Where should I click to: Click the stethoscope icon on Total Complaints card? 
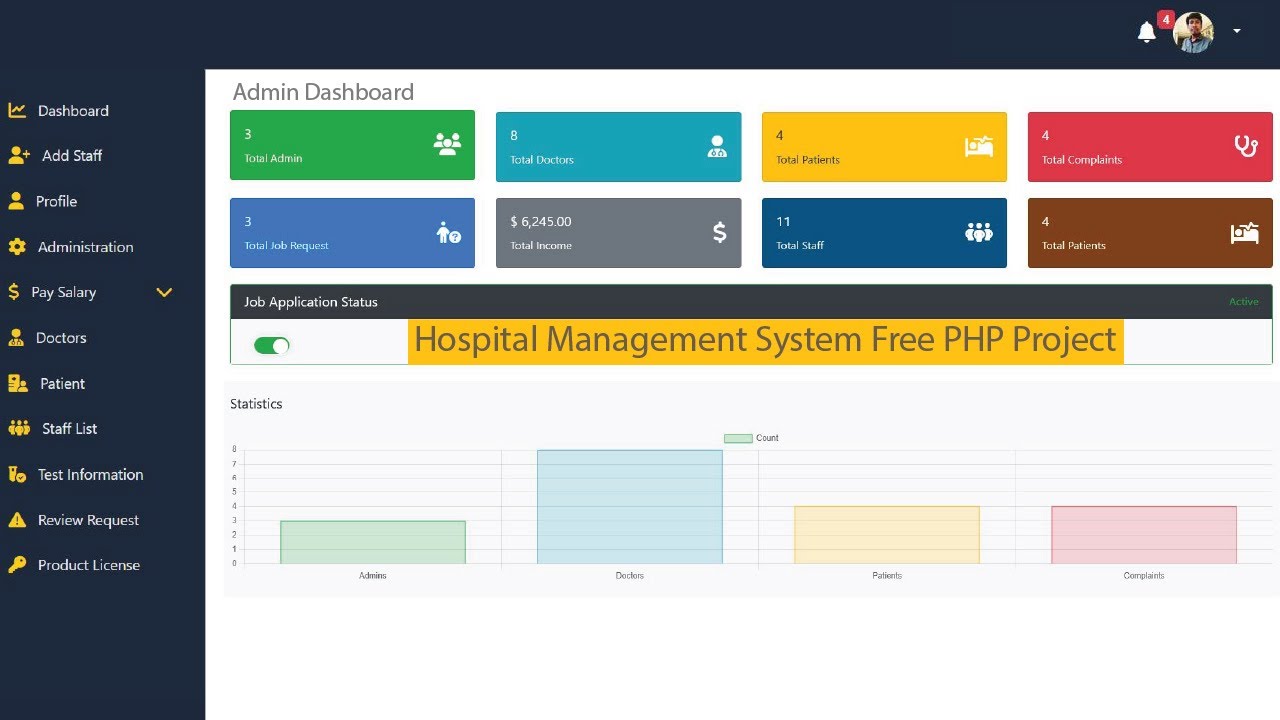tap(1246, 146)
